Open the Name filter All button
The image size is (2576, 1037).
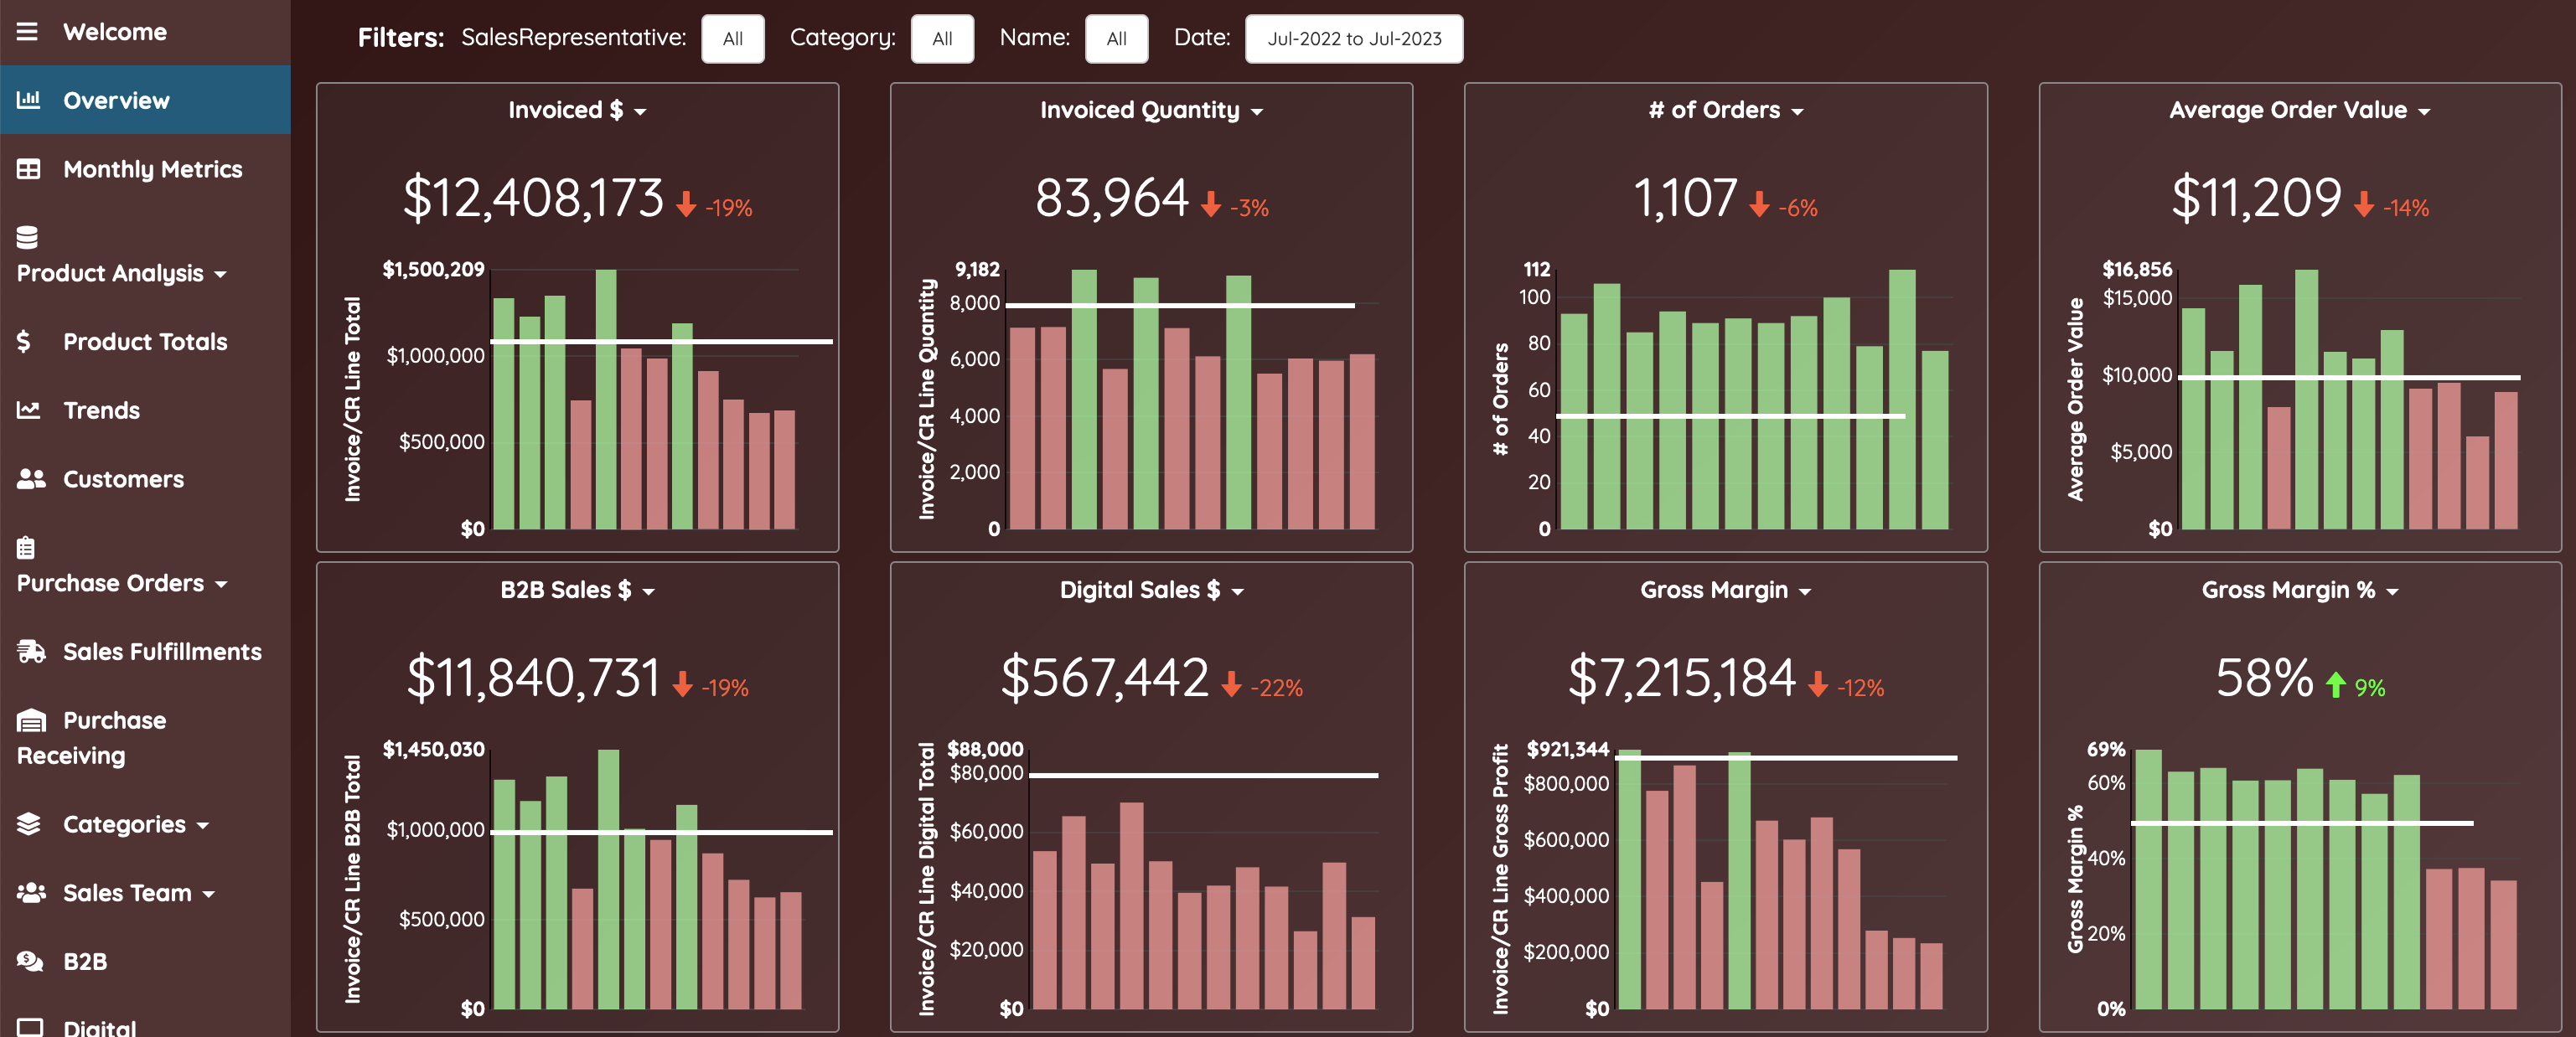1116,39
